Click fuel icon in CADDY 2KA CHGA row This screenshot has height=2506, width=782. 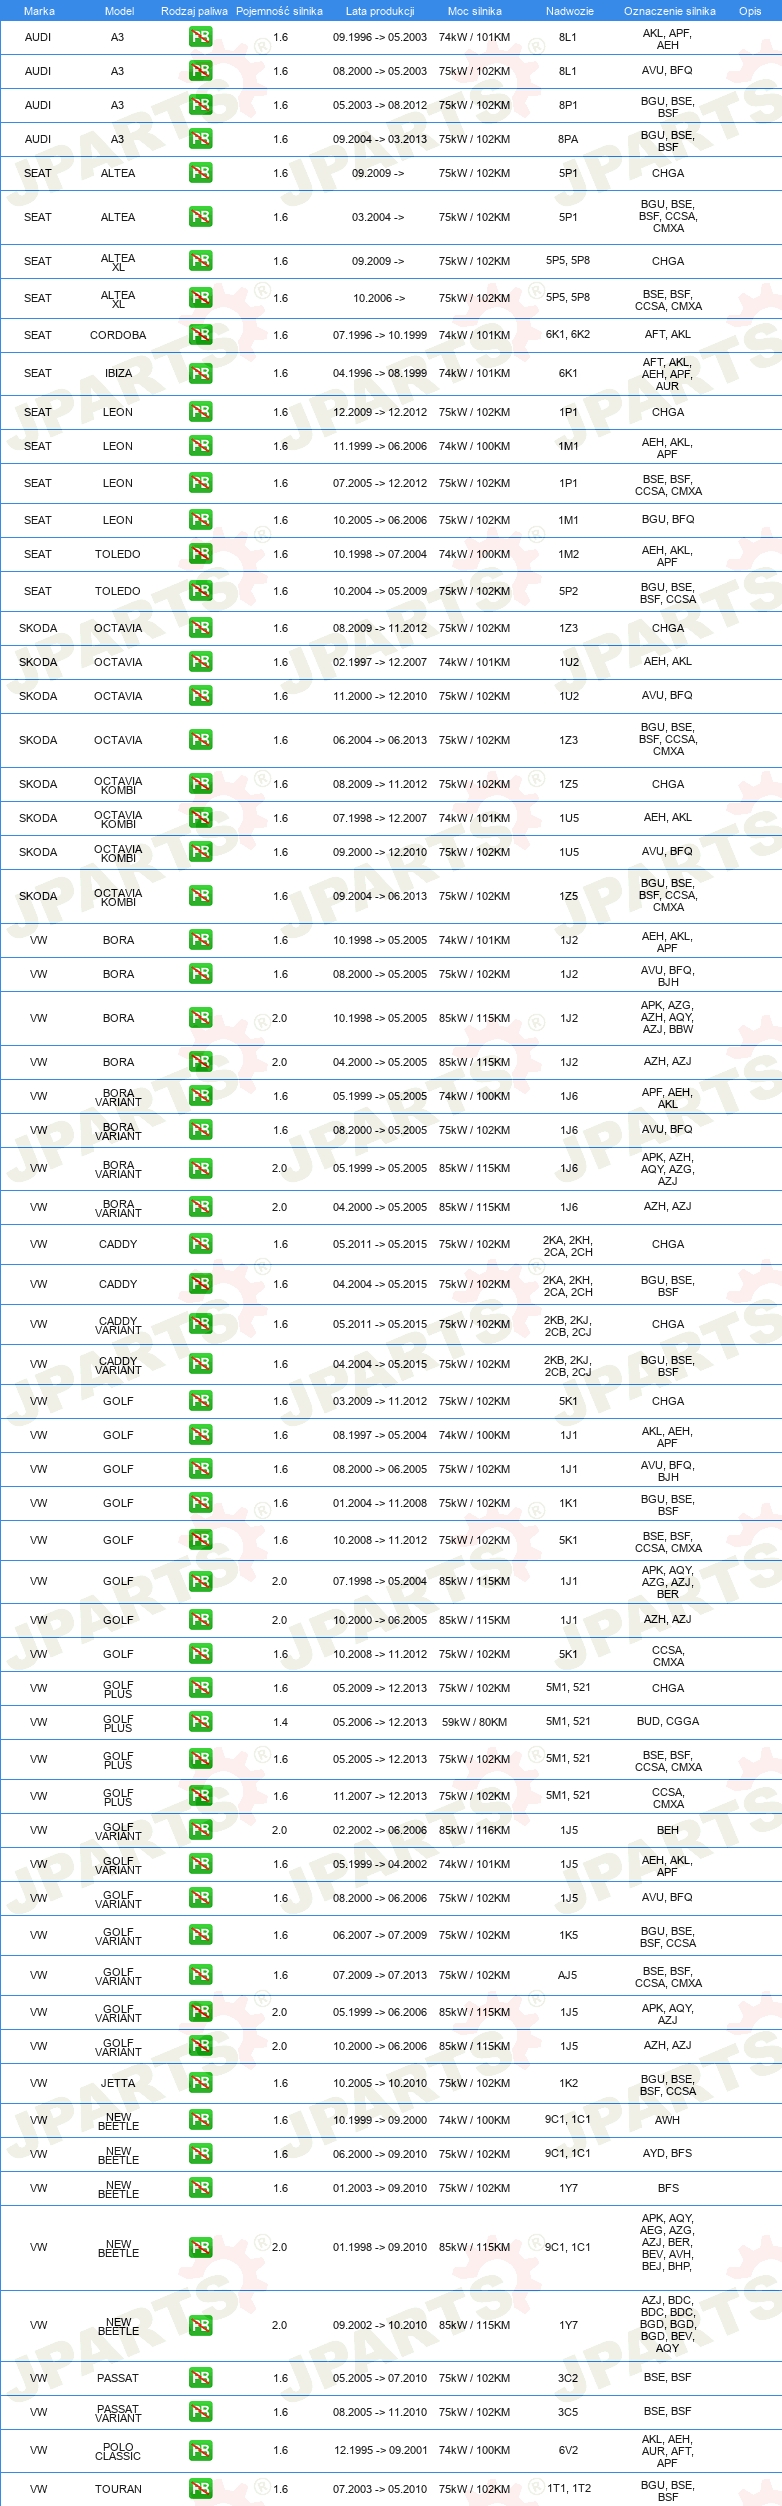(x=200, y=1244)
